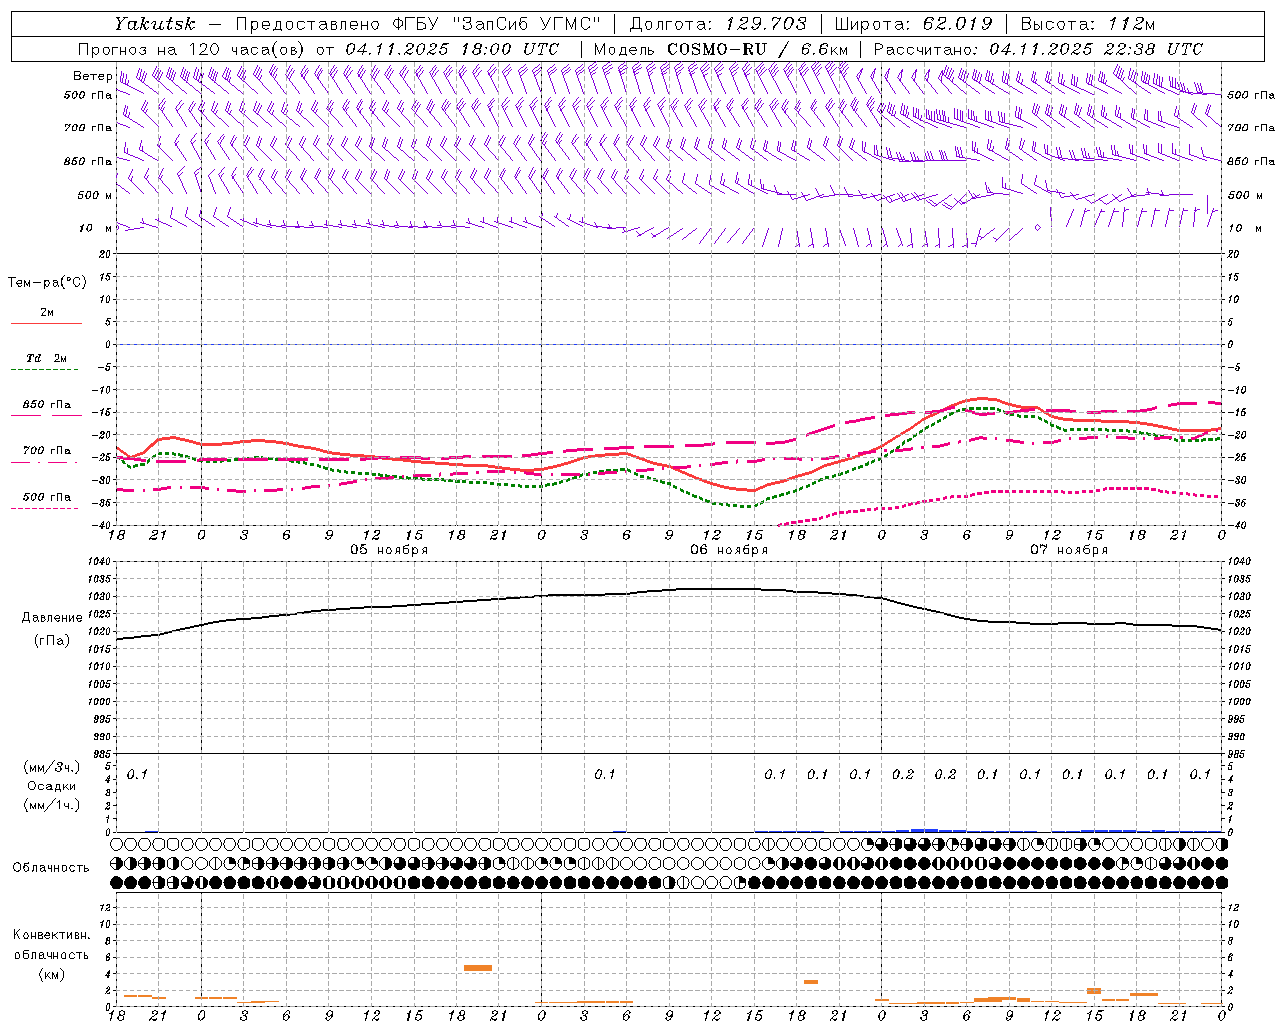Click the Осадки precipitation label
Viewport: 1280px width, 1024px height.
click(x=51, y=786)
